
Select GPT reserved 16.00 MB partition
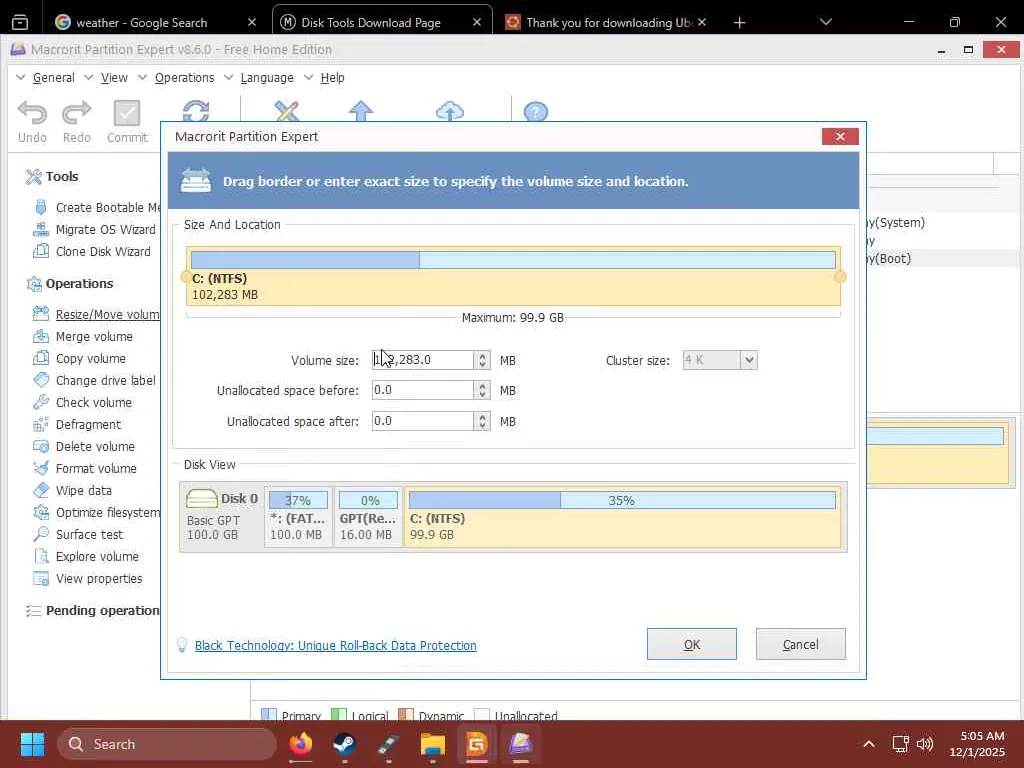(x=368, y=517)
